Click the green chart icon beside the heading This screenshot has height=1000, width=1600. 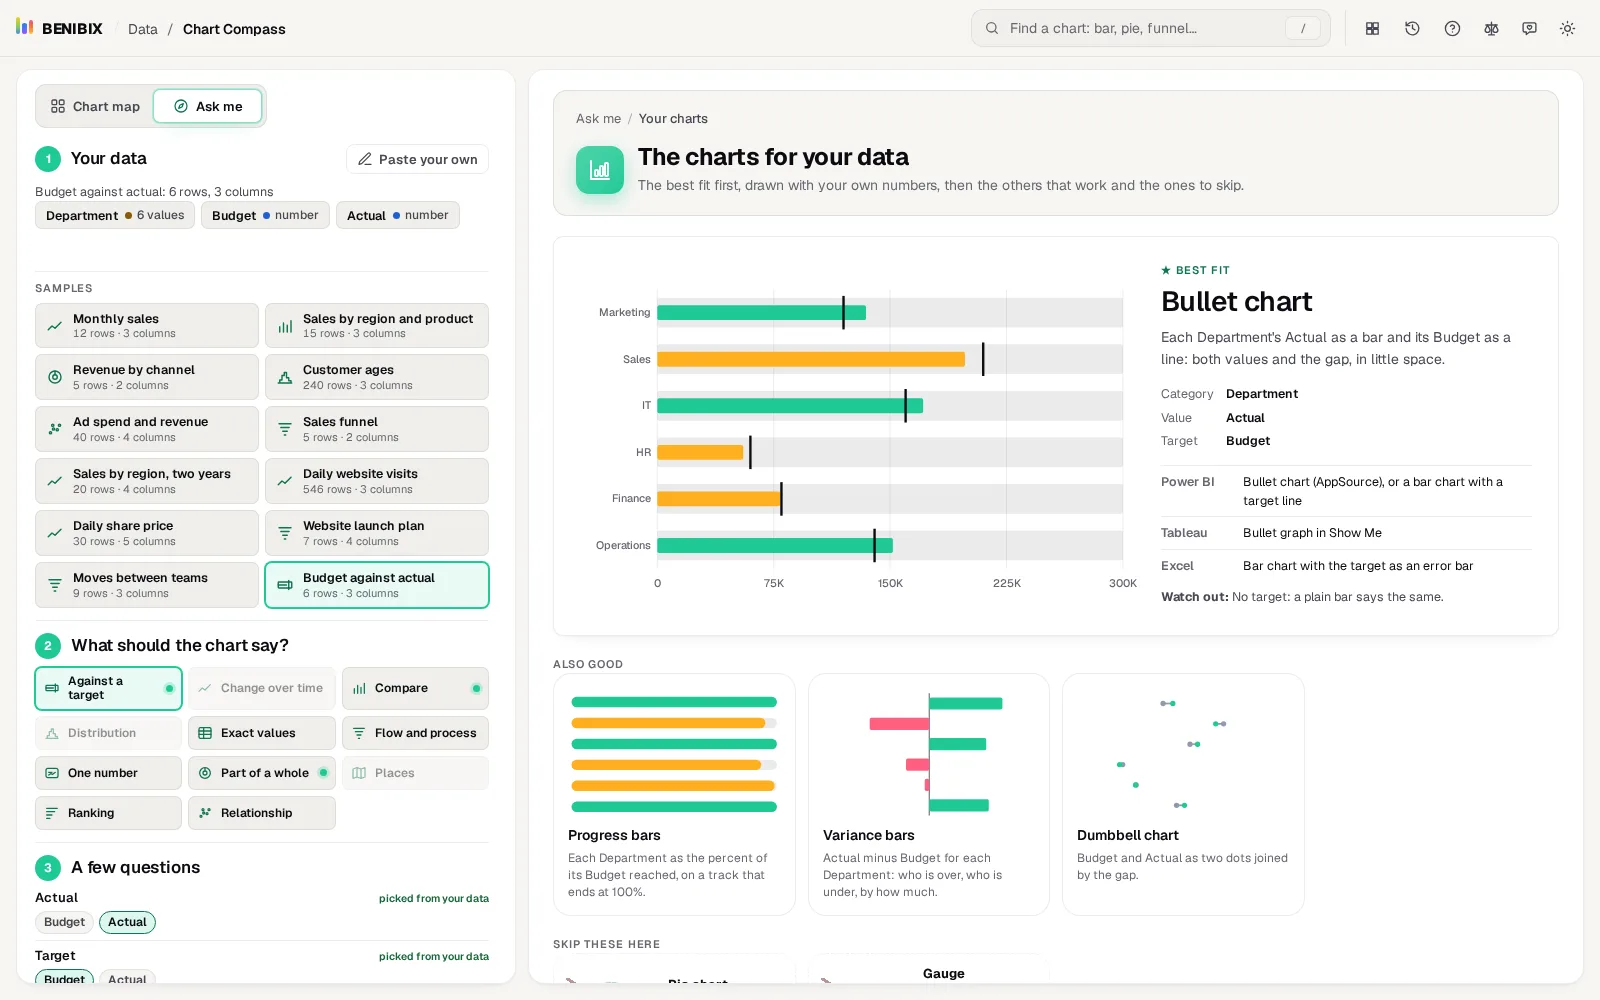point(600,170)
